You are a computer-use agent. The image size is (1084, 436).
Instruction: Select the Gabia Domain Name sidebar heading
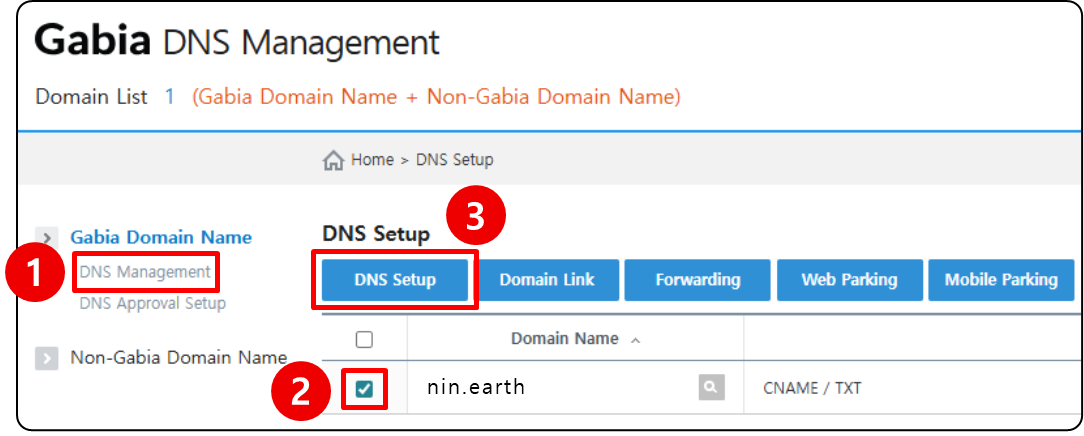click(161, 238)
